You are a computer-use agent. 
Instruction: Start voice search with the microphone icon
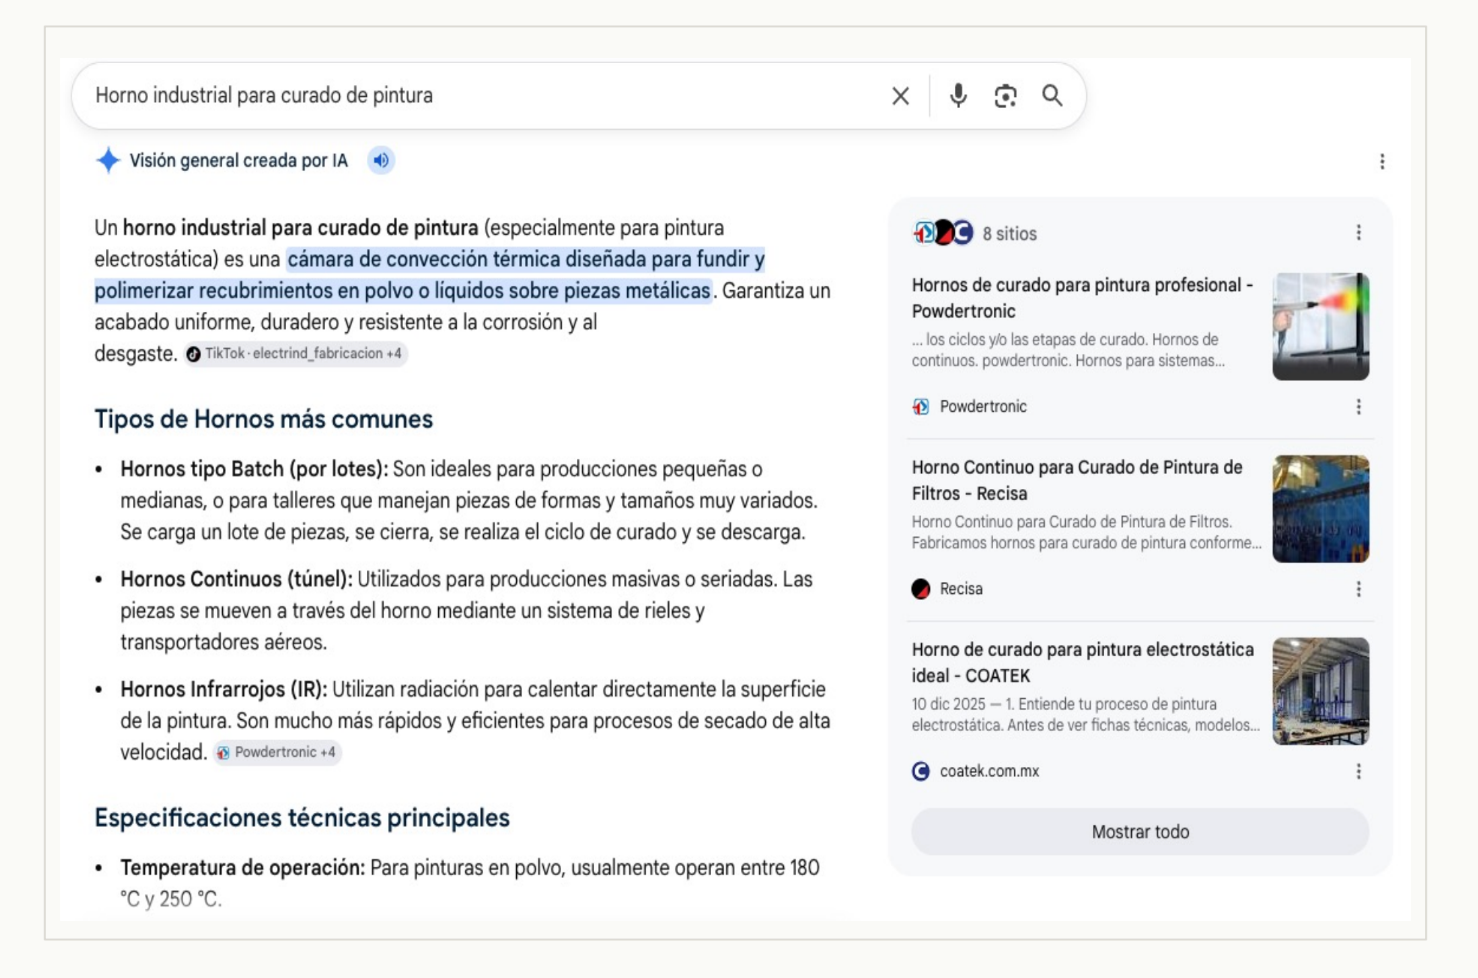958,96
